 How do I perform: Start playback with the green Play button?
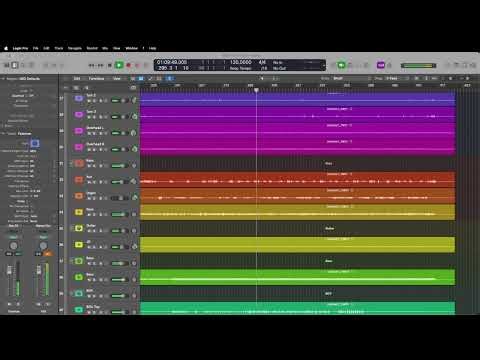pos(119,65)
